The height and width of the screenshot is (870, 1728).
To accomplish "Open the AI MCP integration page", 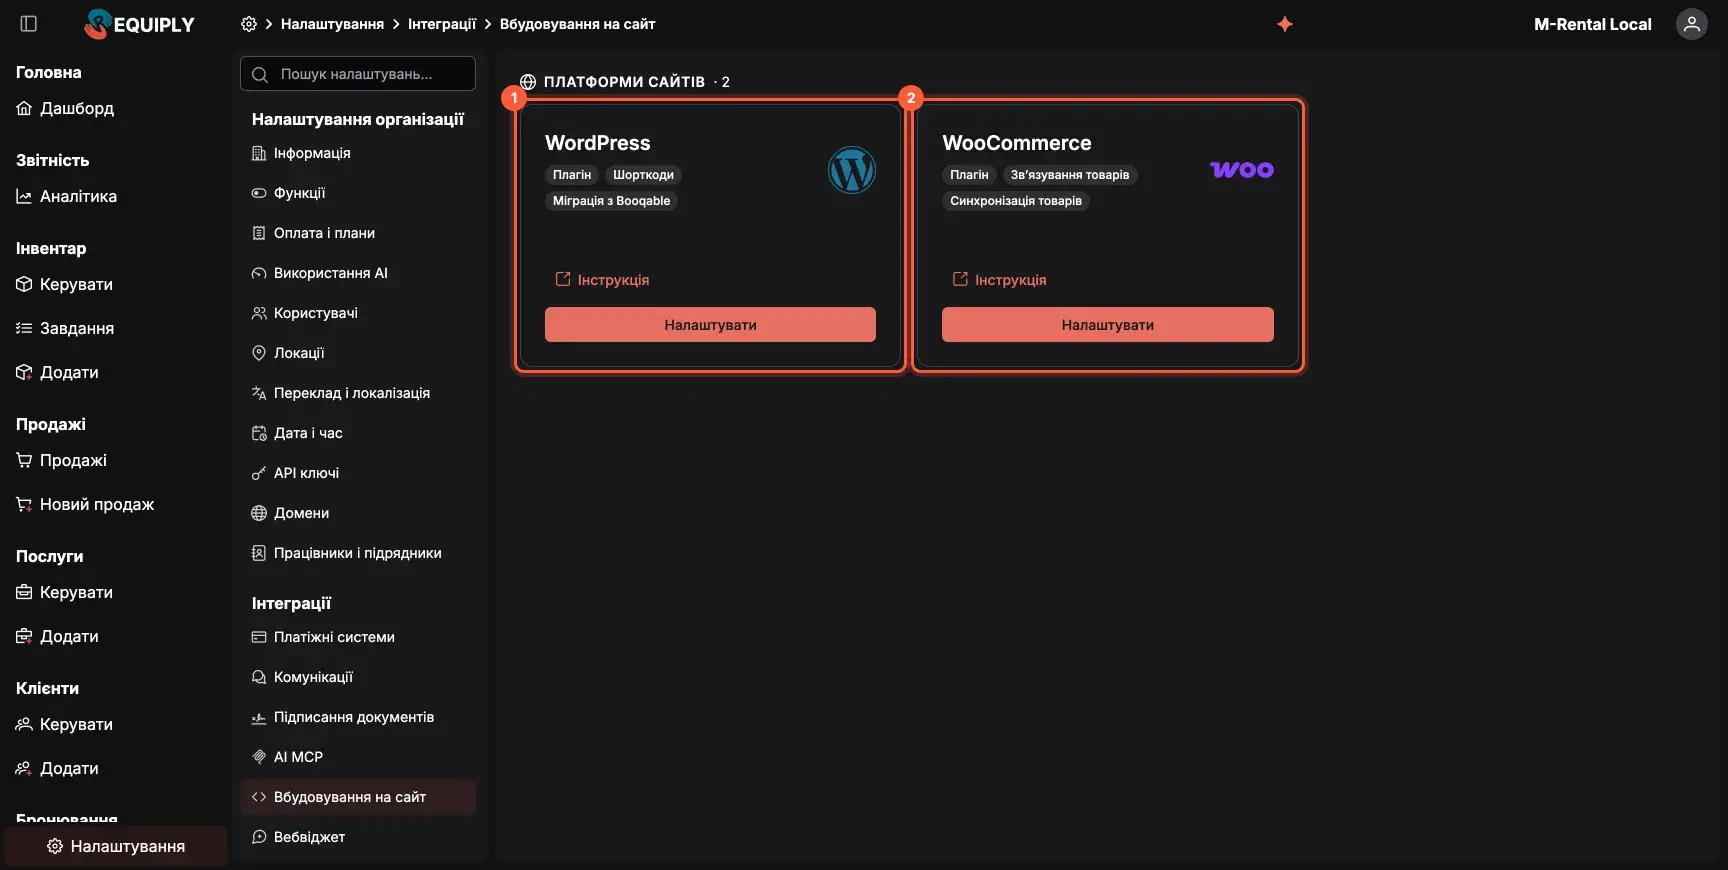I will click(x=358, y=757).
